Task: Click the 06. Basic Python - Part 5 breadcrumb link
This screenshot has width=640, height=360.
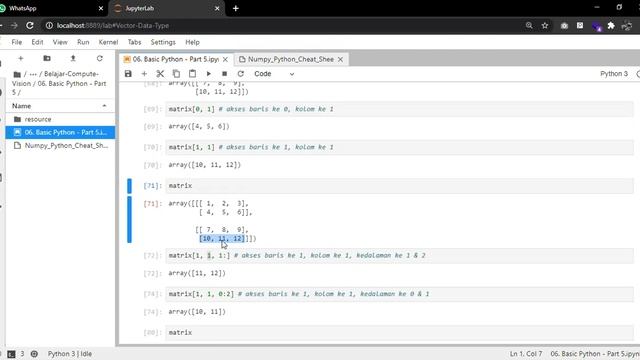Action: (x=59, y=88)
